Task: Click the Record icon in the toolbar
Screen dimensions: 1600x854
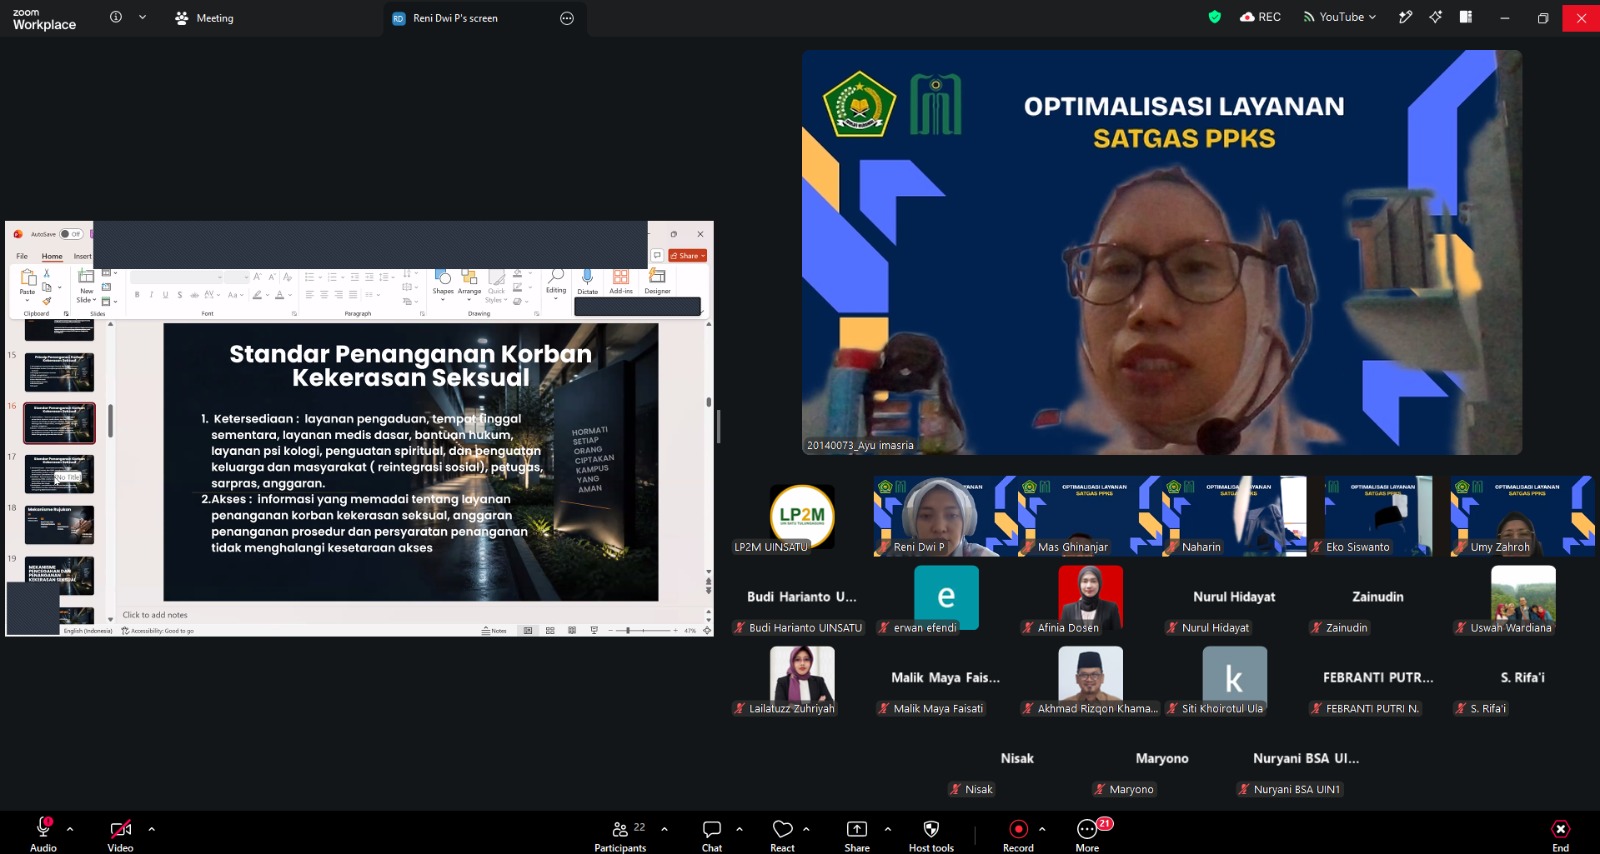Action: click(x=1018, y=829)
